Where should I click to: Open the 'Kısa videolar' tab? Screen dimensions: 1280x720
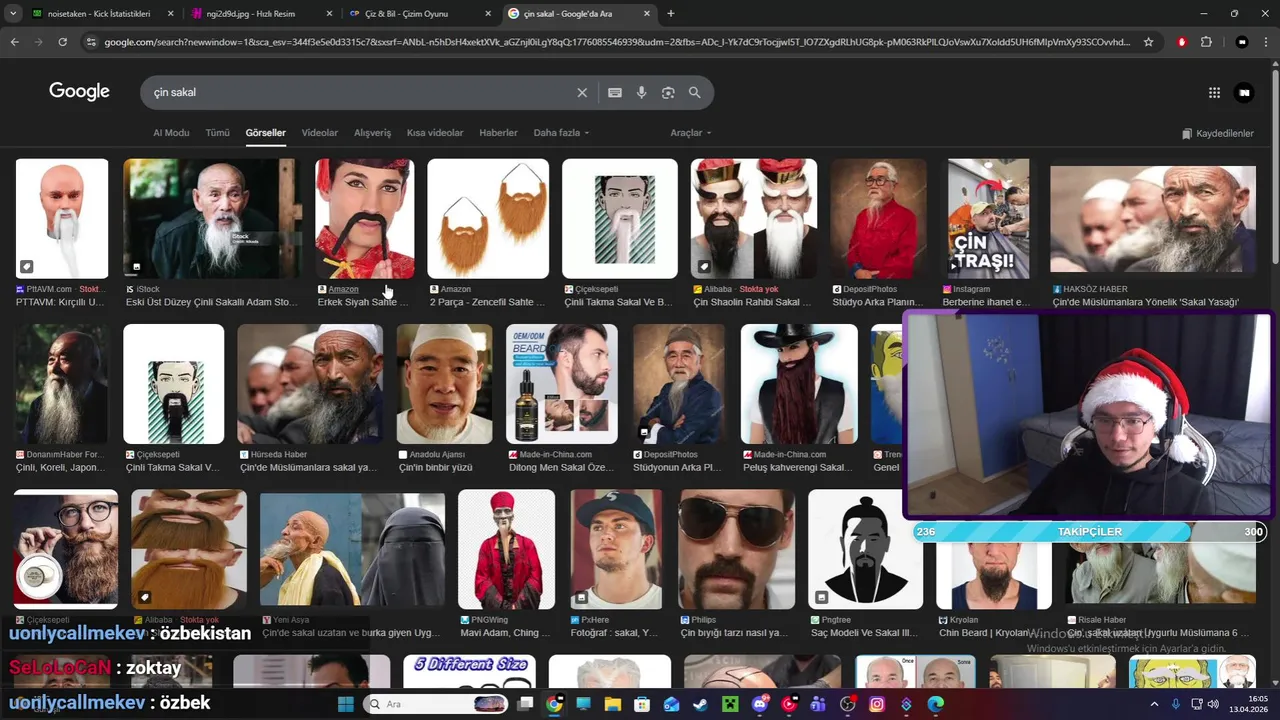tap(435, 133)
